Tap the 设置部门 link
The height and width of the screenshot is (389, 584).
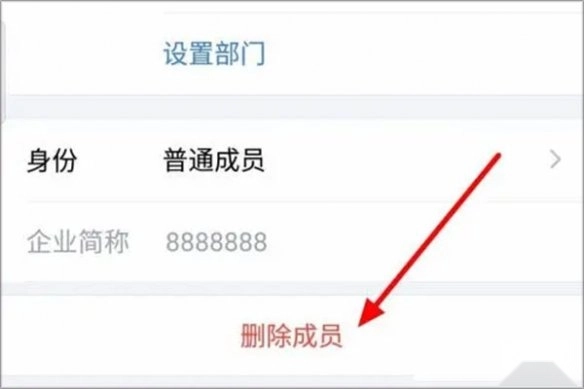click(x=215, y=54)
